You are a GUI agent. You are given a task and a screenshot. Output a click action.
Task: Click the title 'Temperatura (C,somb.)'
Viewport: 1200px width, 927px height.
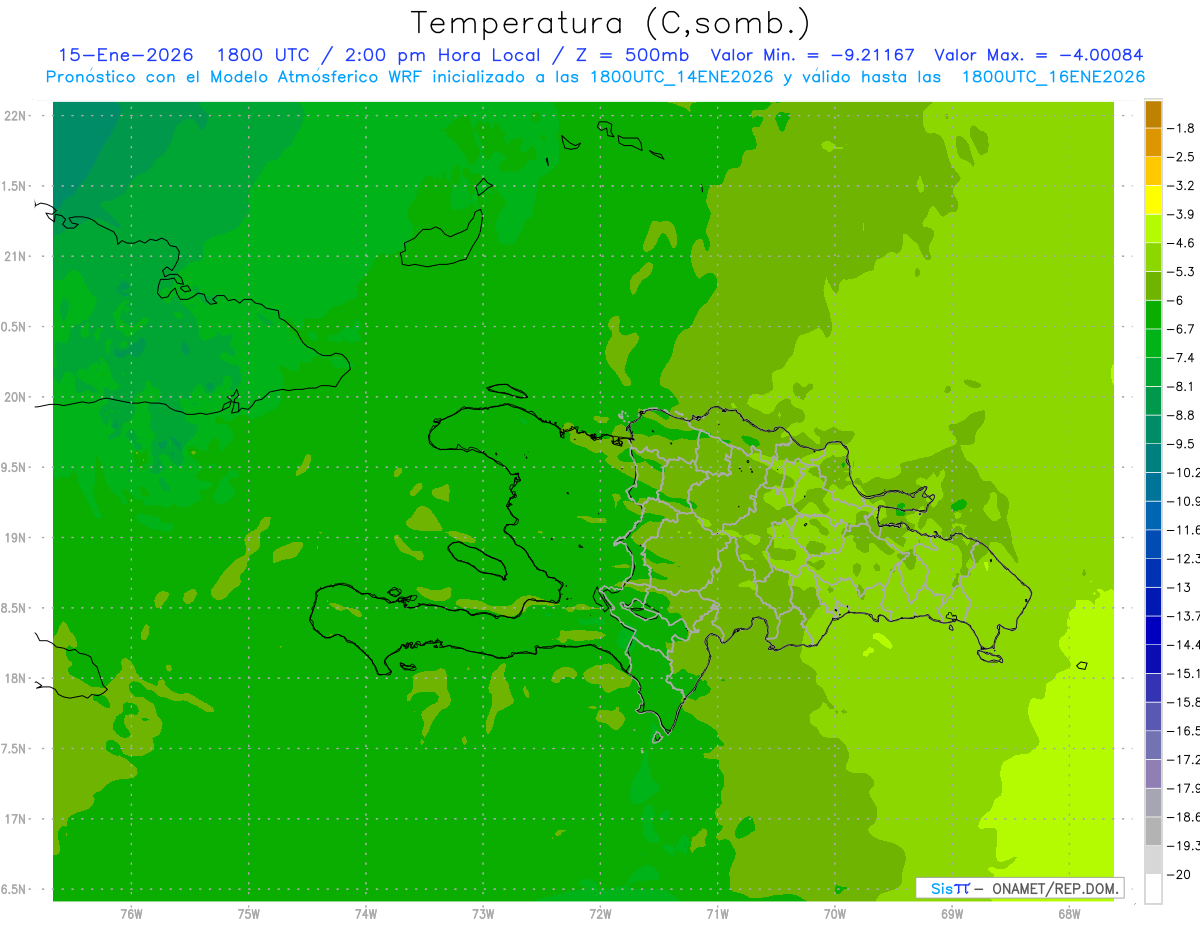click(611, 22)
